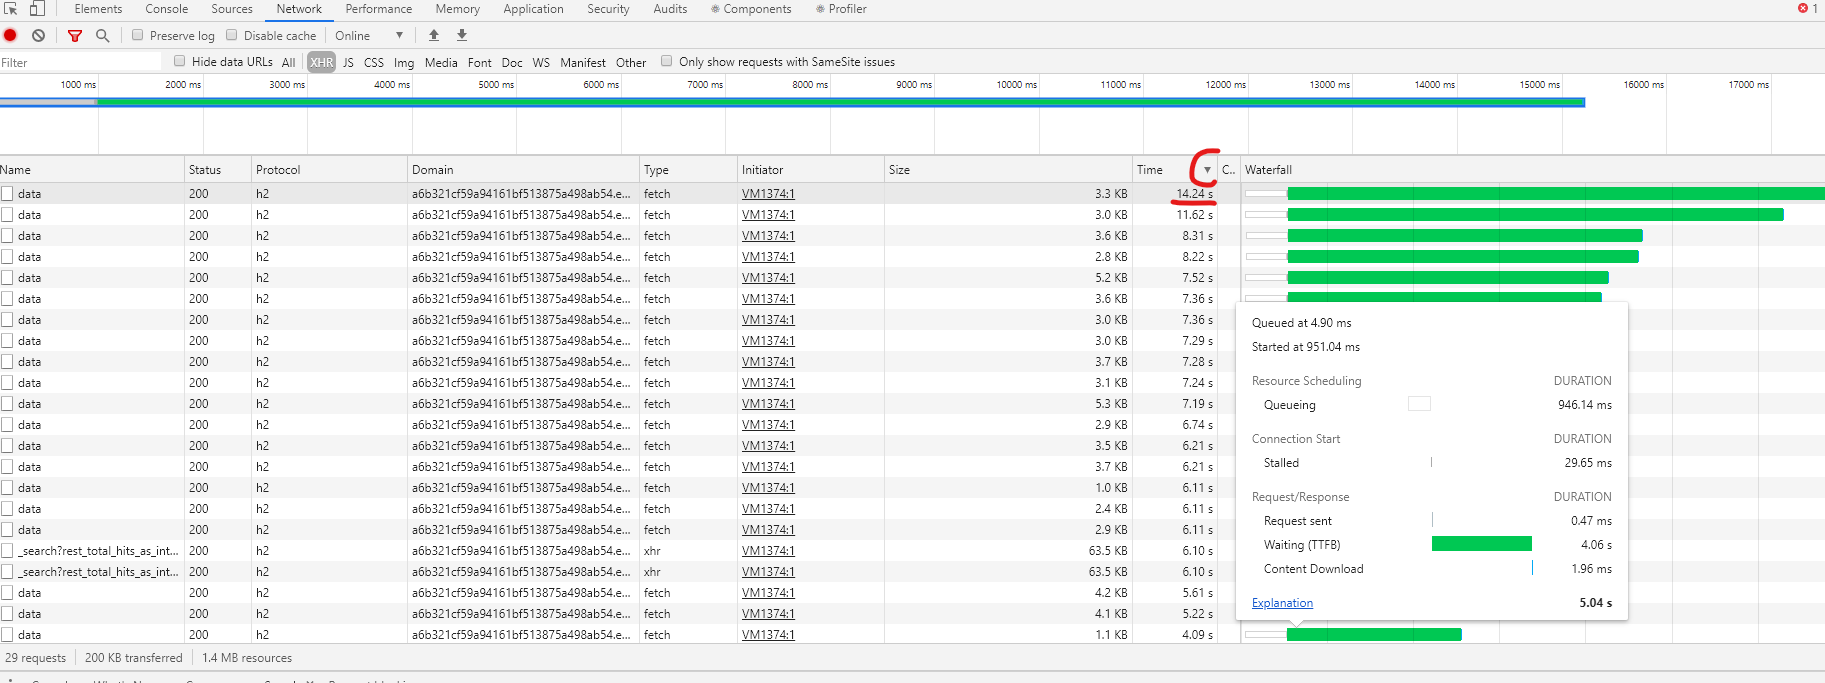
Task: Select the CSS filter type
Action: (374, 62)
